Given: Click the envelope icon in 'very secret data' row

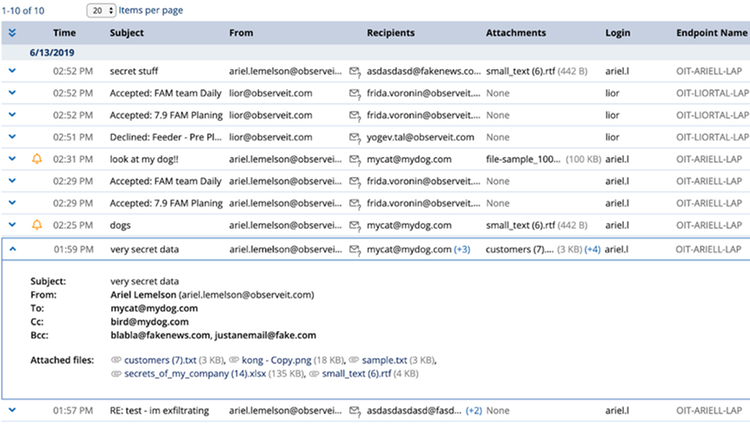Looking at the screenshot, I should pos(354,250).
